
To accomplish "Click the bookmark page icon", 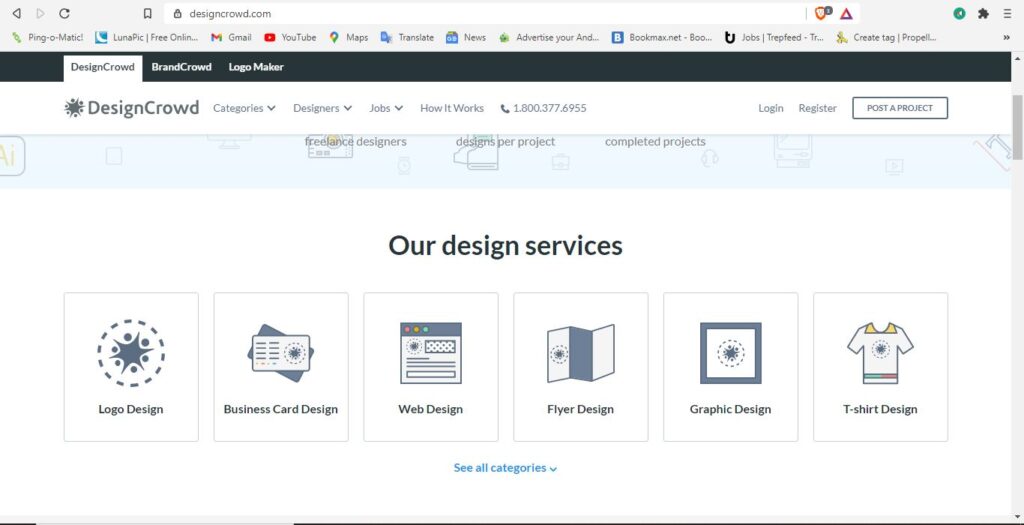I will pos(148,13).
